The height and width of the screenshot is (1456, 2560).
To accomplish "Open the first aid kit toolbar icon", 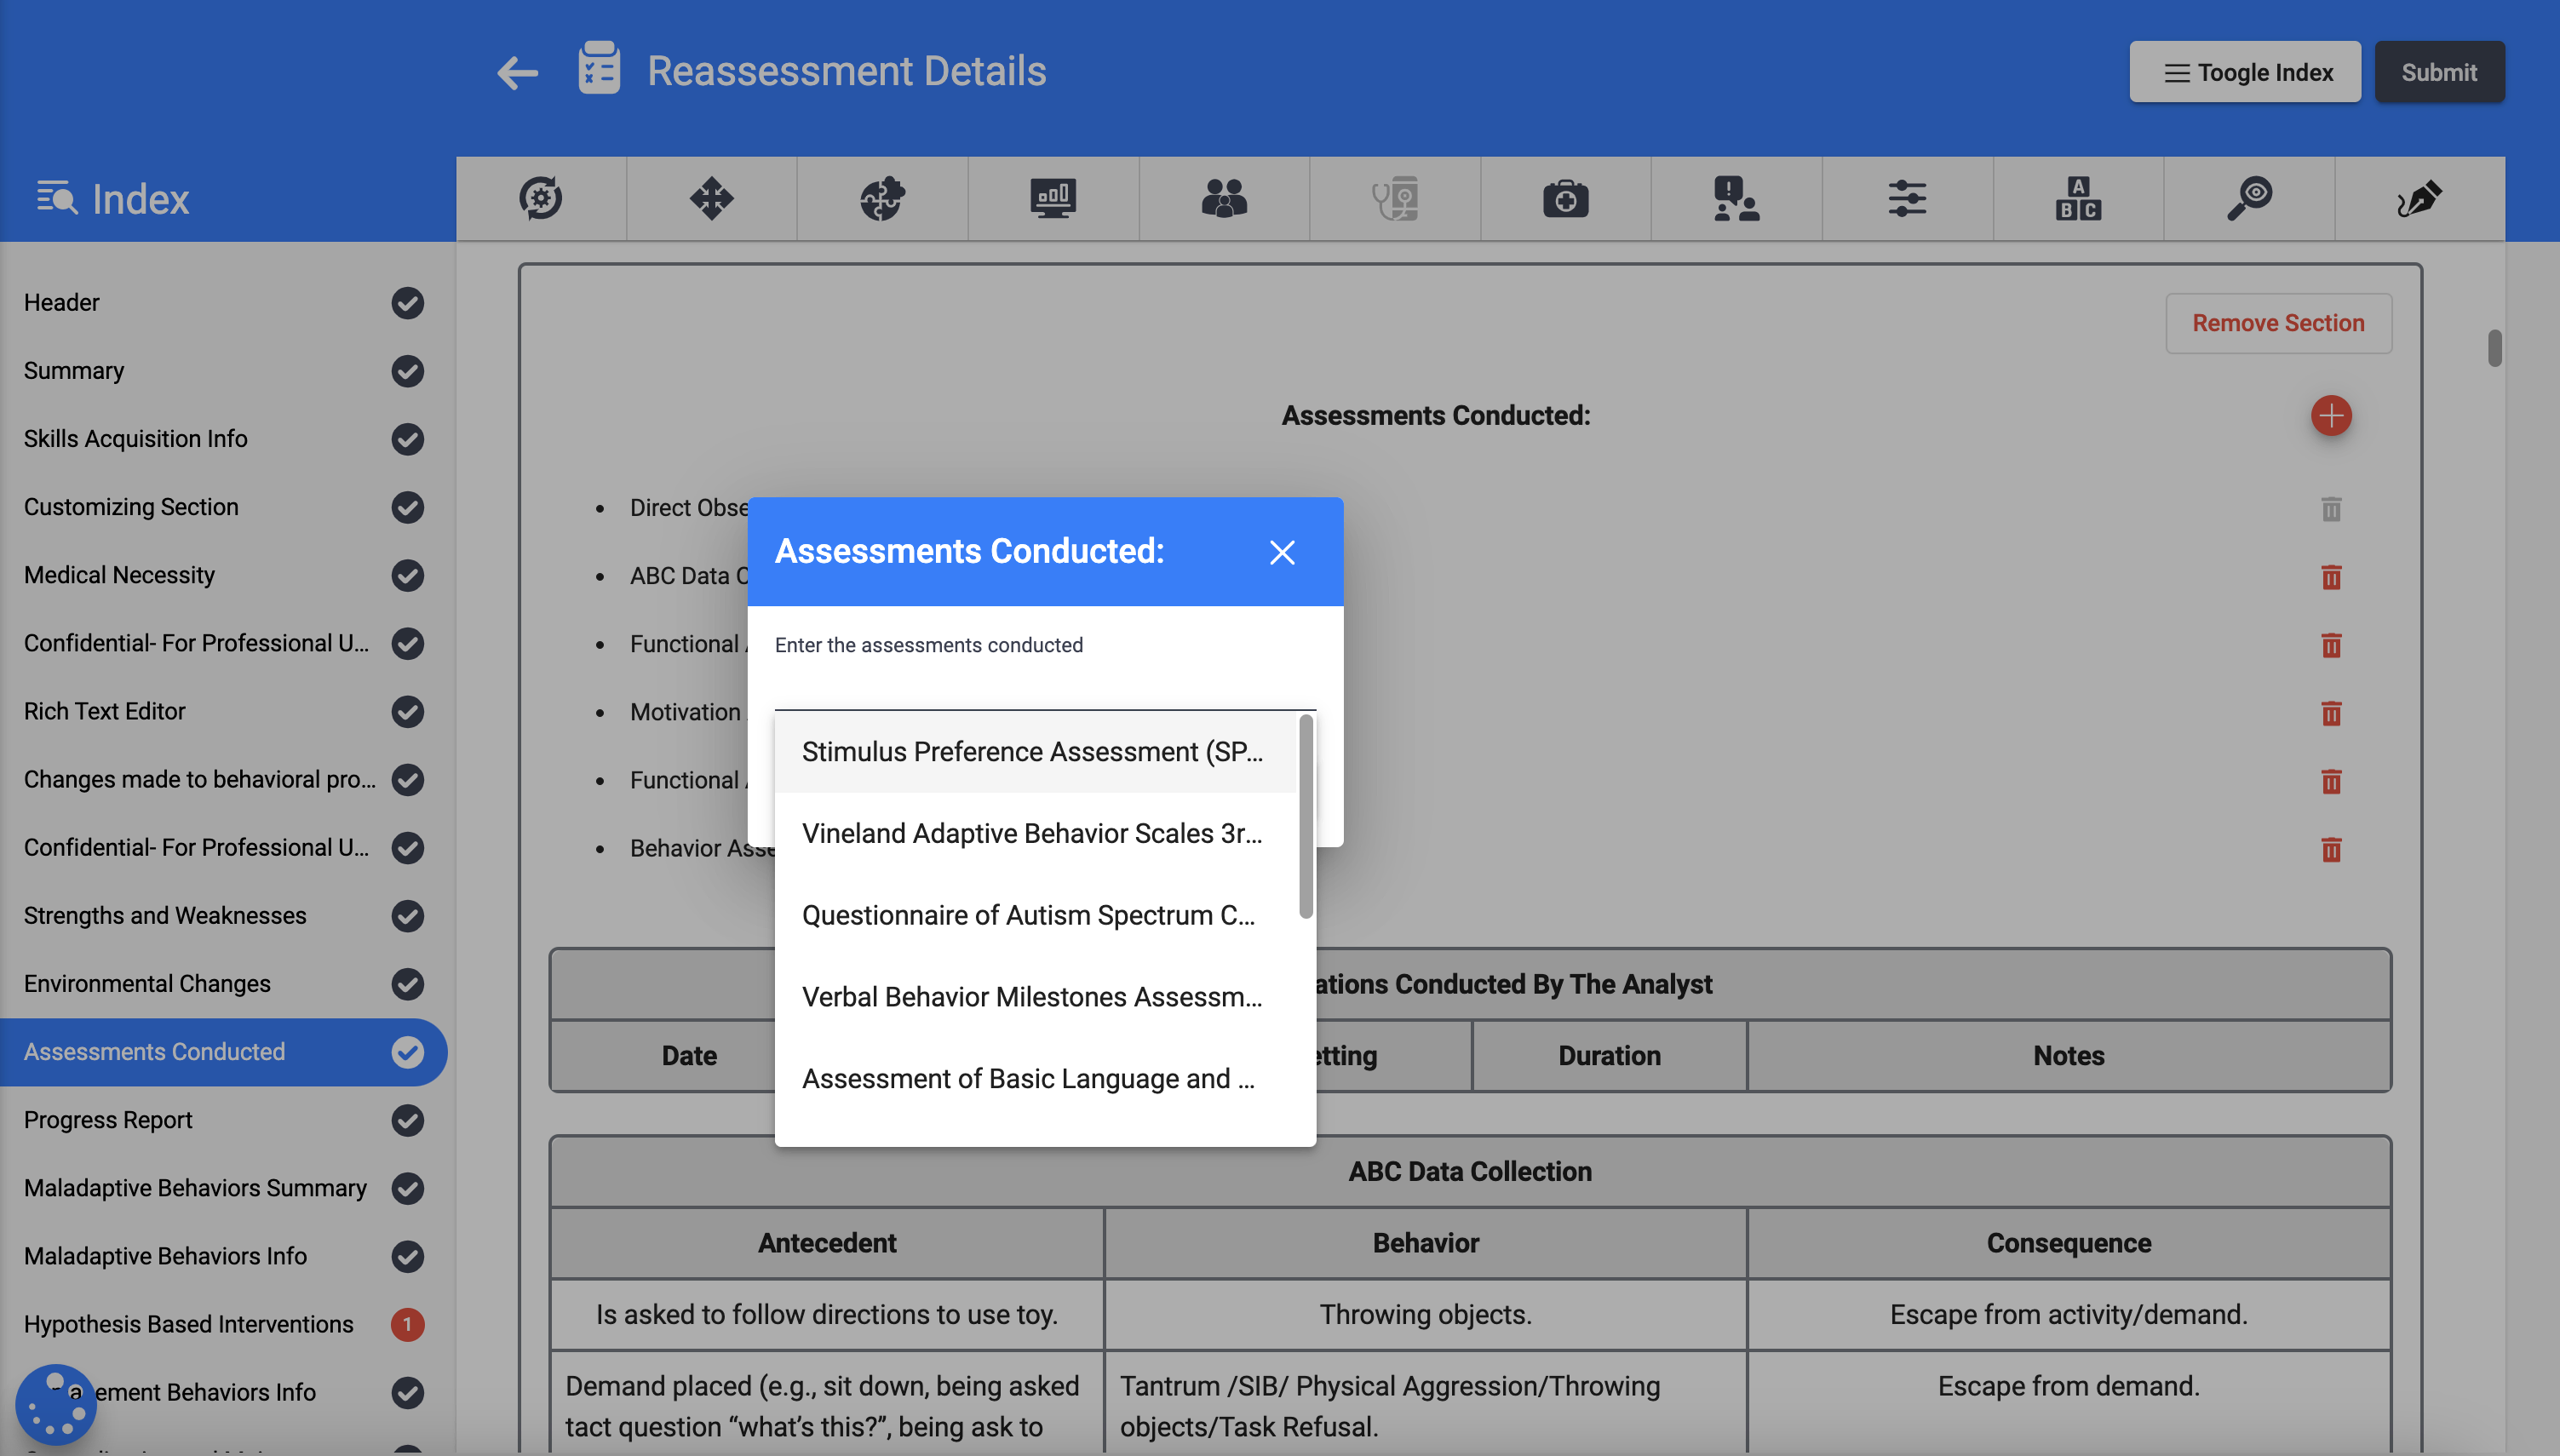I will pos(1564,198).
